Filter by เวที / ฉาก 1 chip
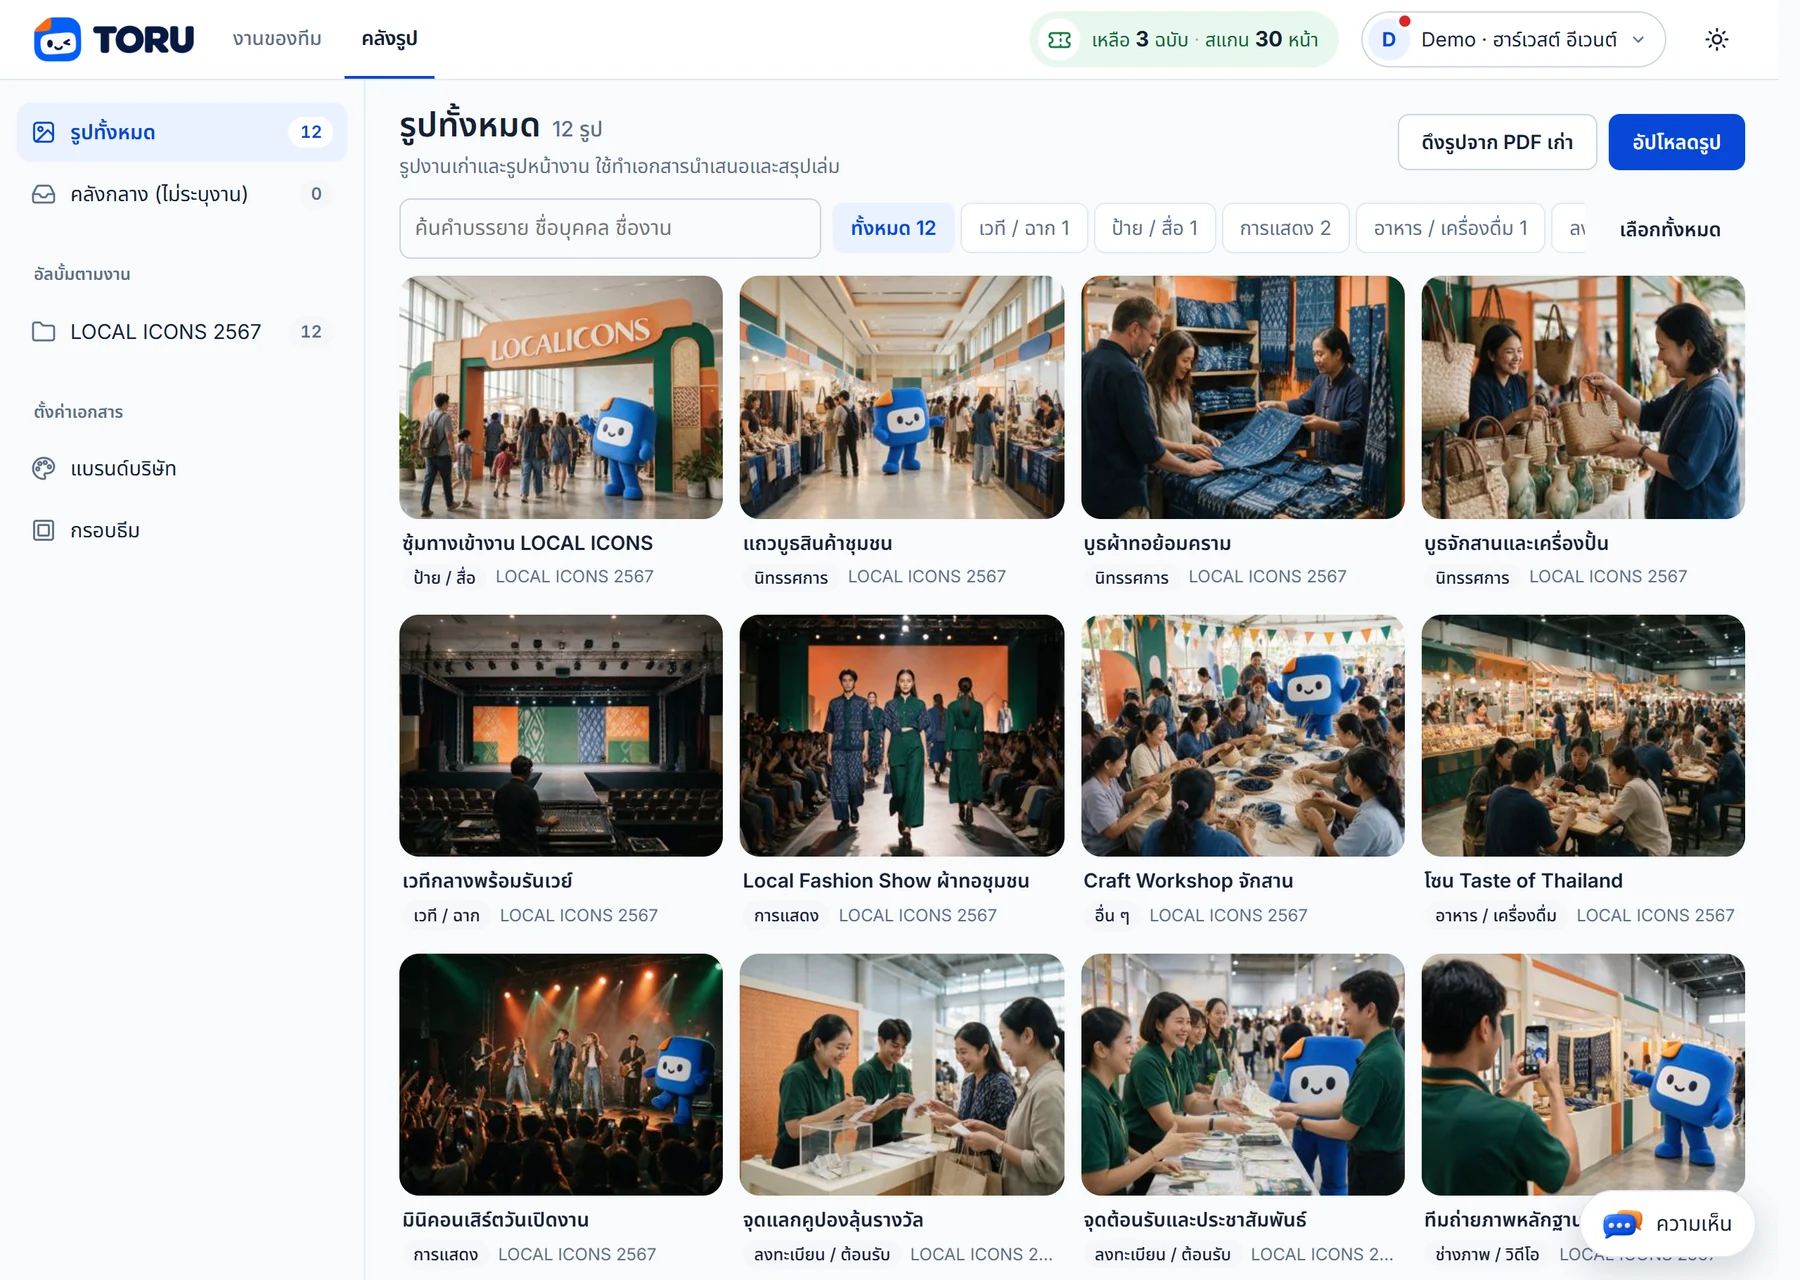1800x1280 pixels. (1024, 228)
